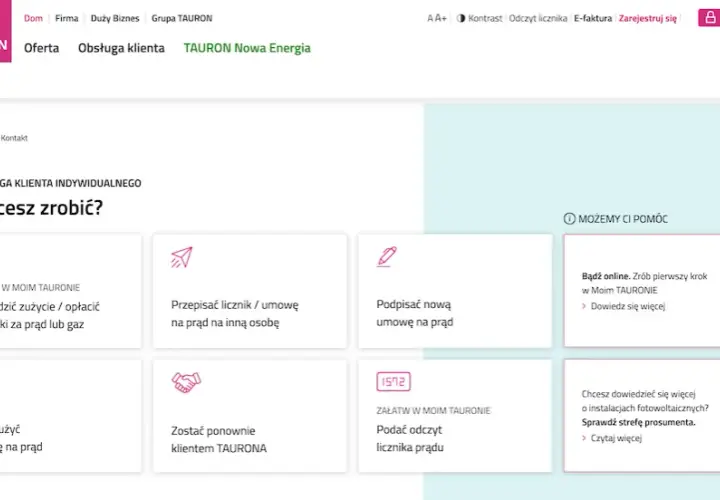This screenshot has height=500, width=720.
Task: Click the pen signing icon
Action: (x=387, y=257)
